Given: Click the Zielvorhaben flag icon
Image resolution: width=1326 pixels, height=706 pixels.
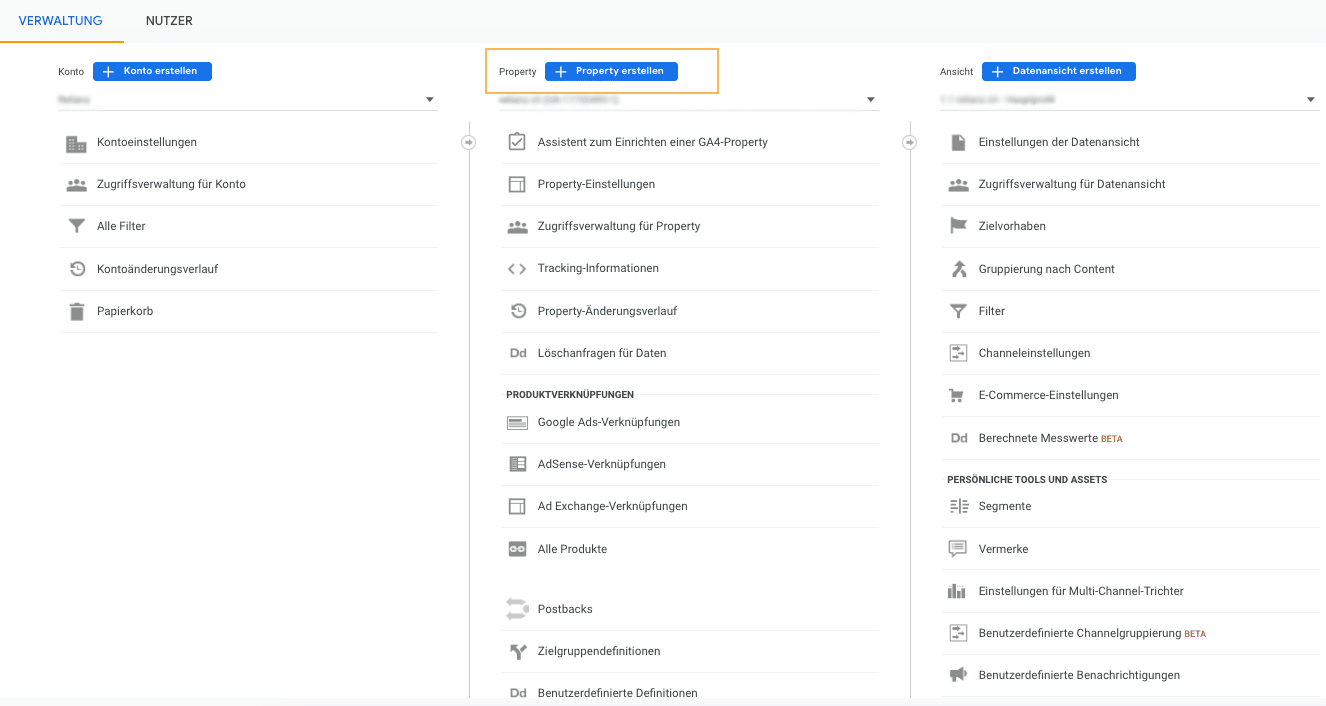Looking at the screenshot, I should [x=958, y=226].
